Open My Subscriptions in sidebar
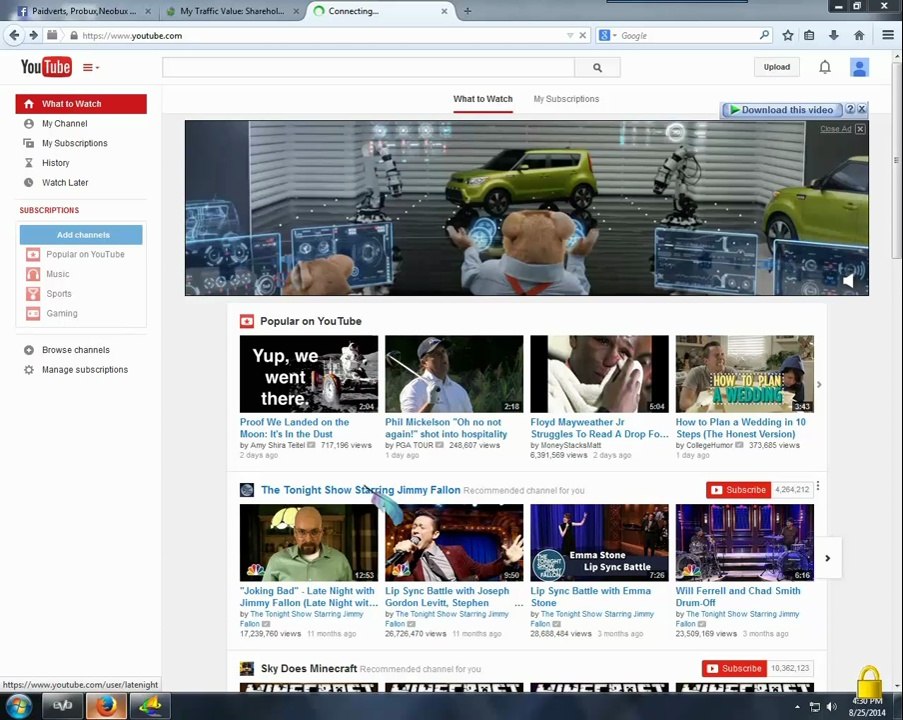 [x=74, y=143]
